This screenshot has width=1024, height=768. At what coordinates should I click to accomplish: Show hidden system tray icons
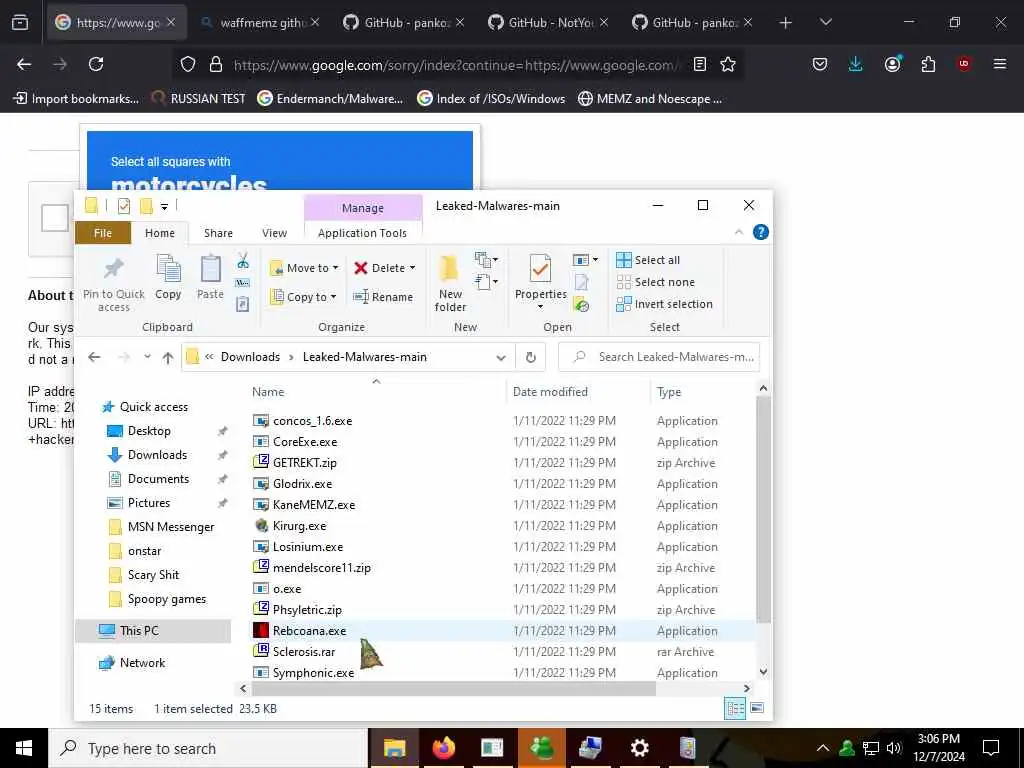(x=823, y=748)
